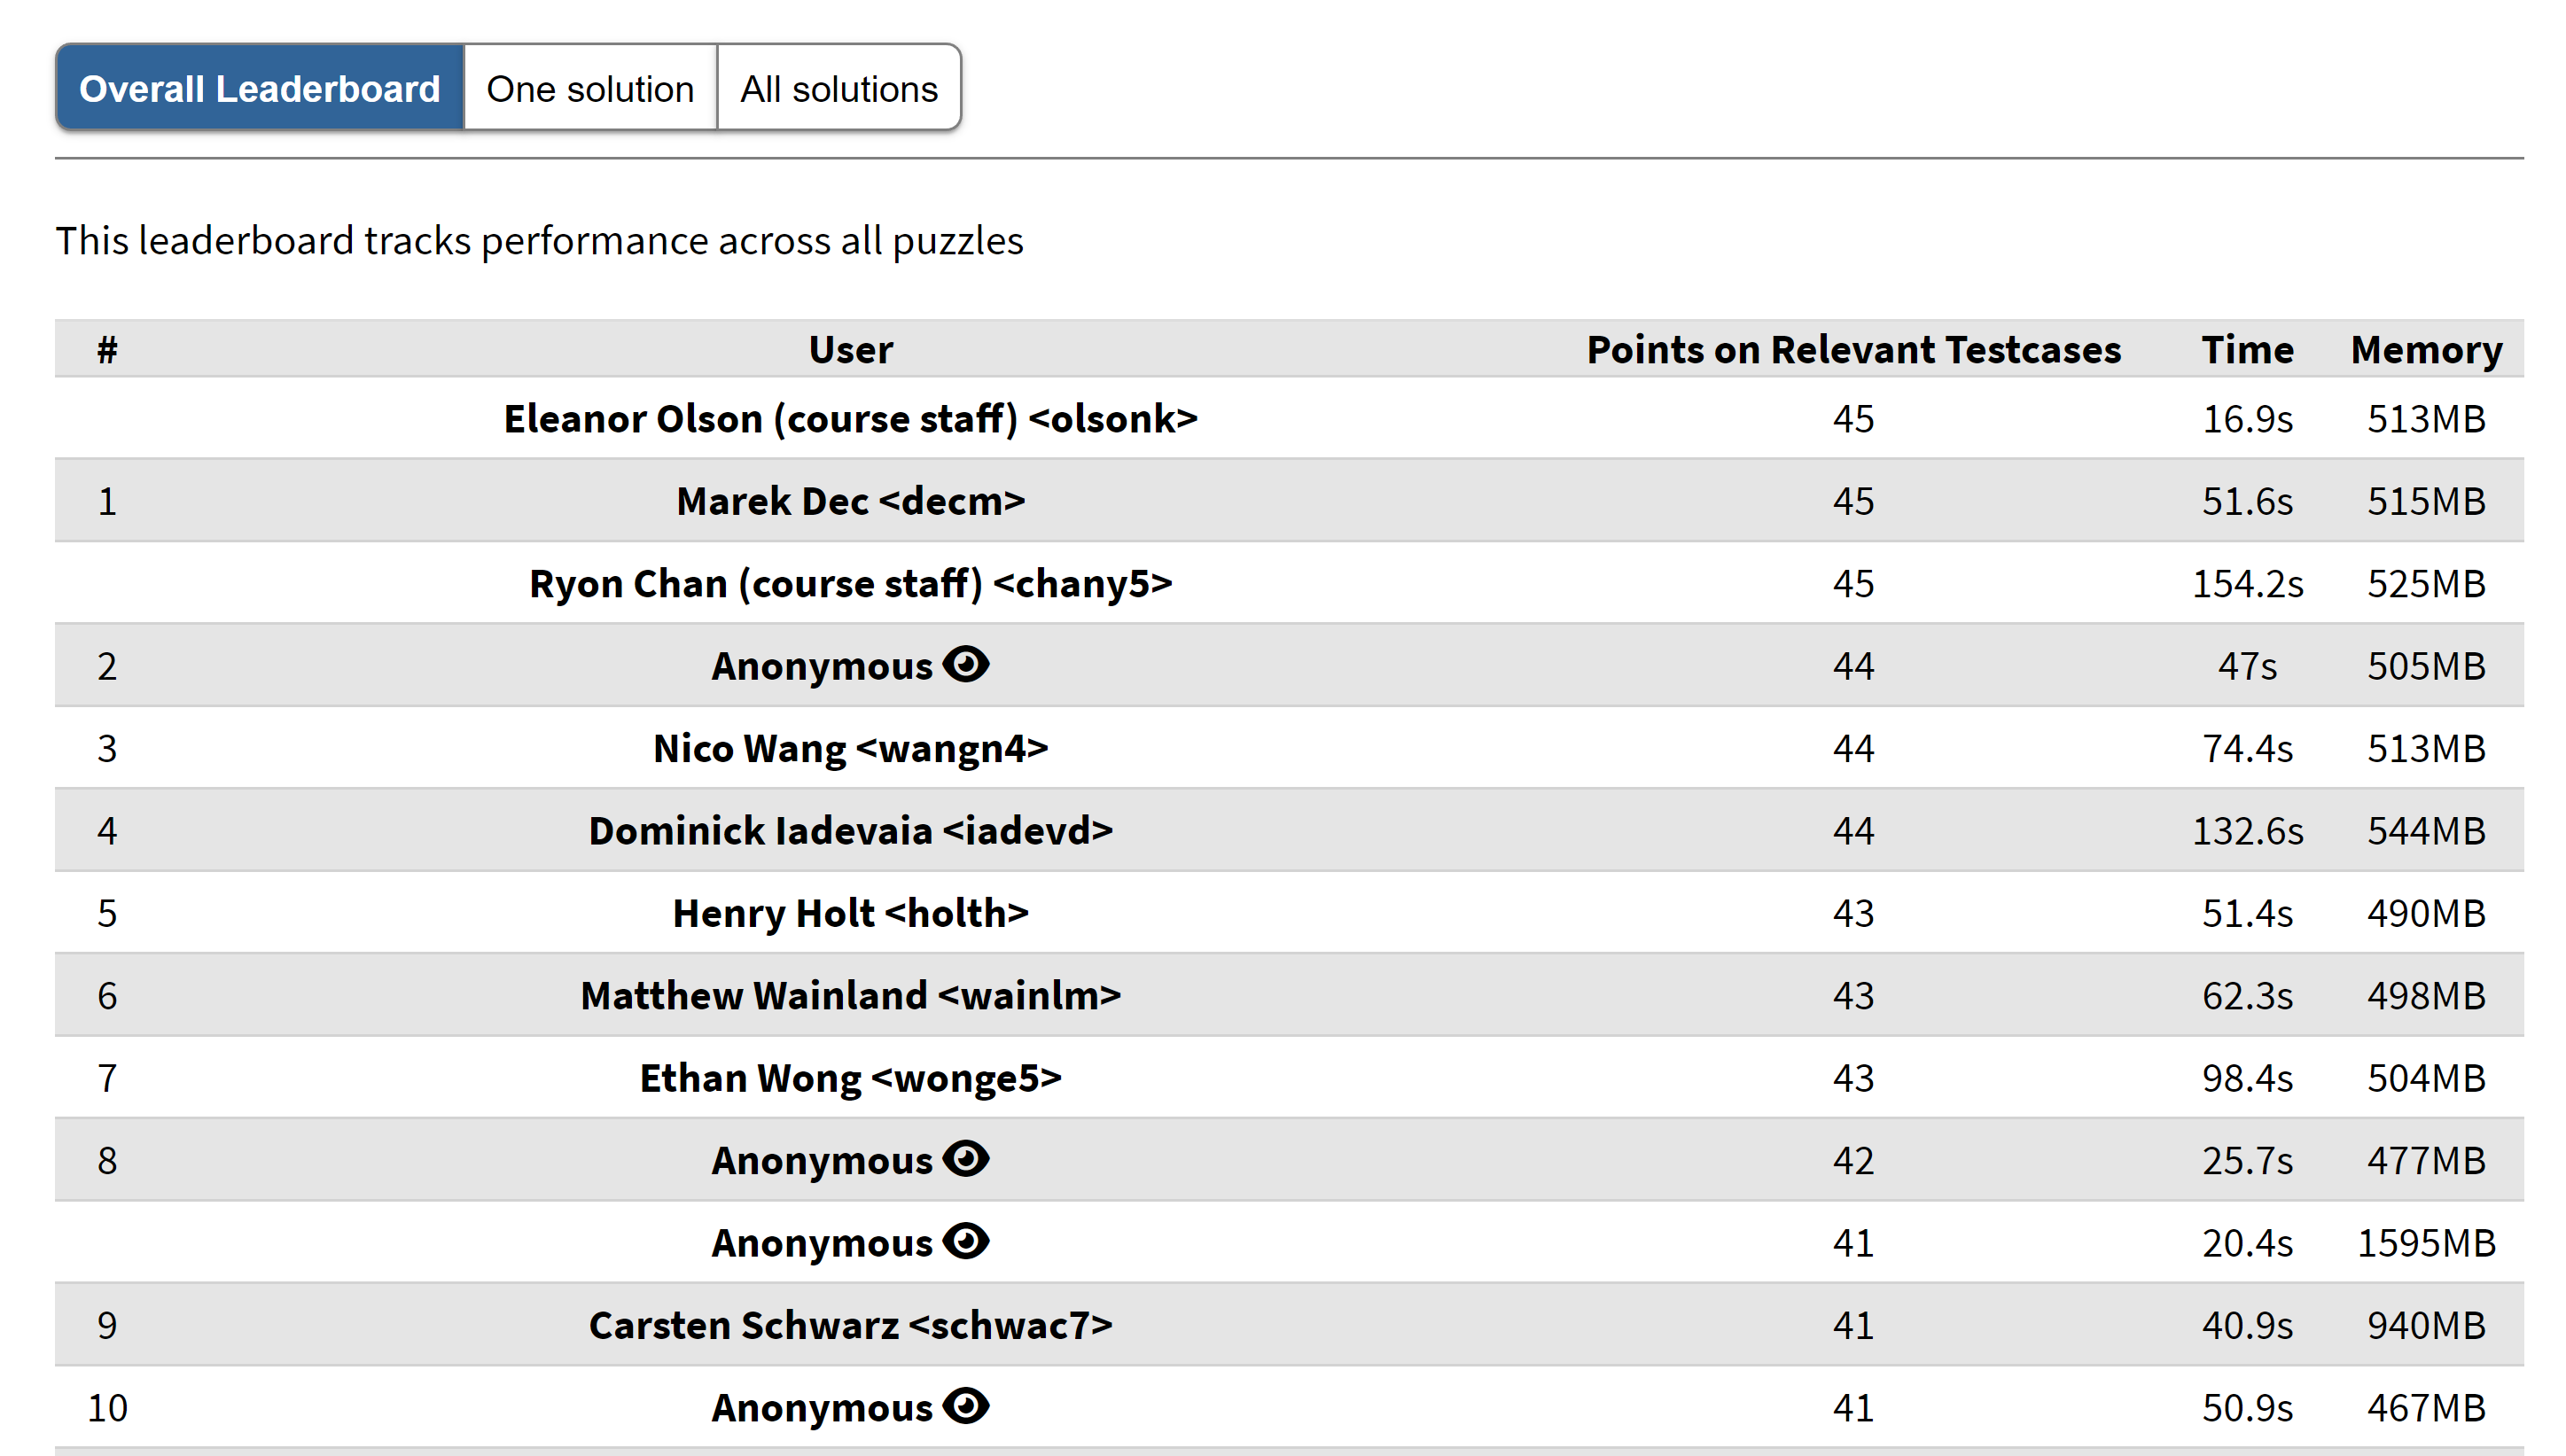Click Dominick Iadevaia <iadevd> name
2566x1456 pixels.
click(851, 831)
